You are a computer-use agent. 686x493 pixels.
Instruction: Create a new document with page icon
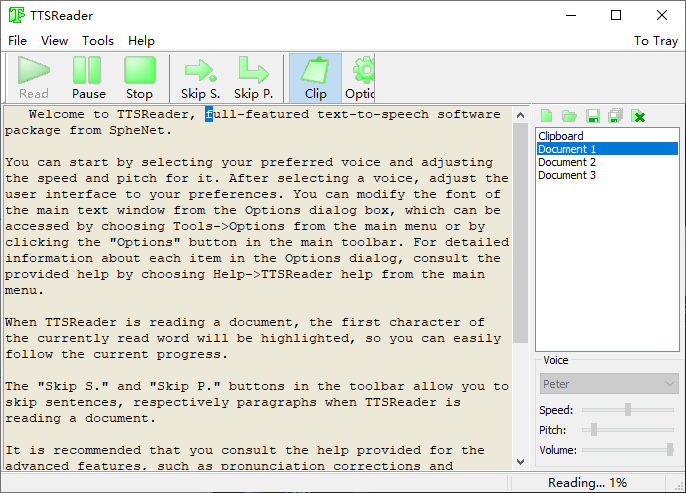[547, 116]
